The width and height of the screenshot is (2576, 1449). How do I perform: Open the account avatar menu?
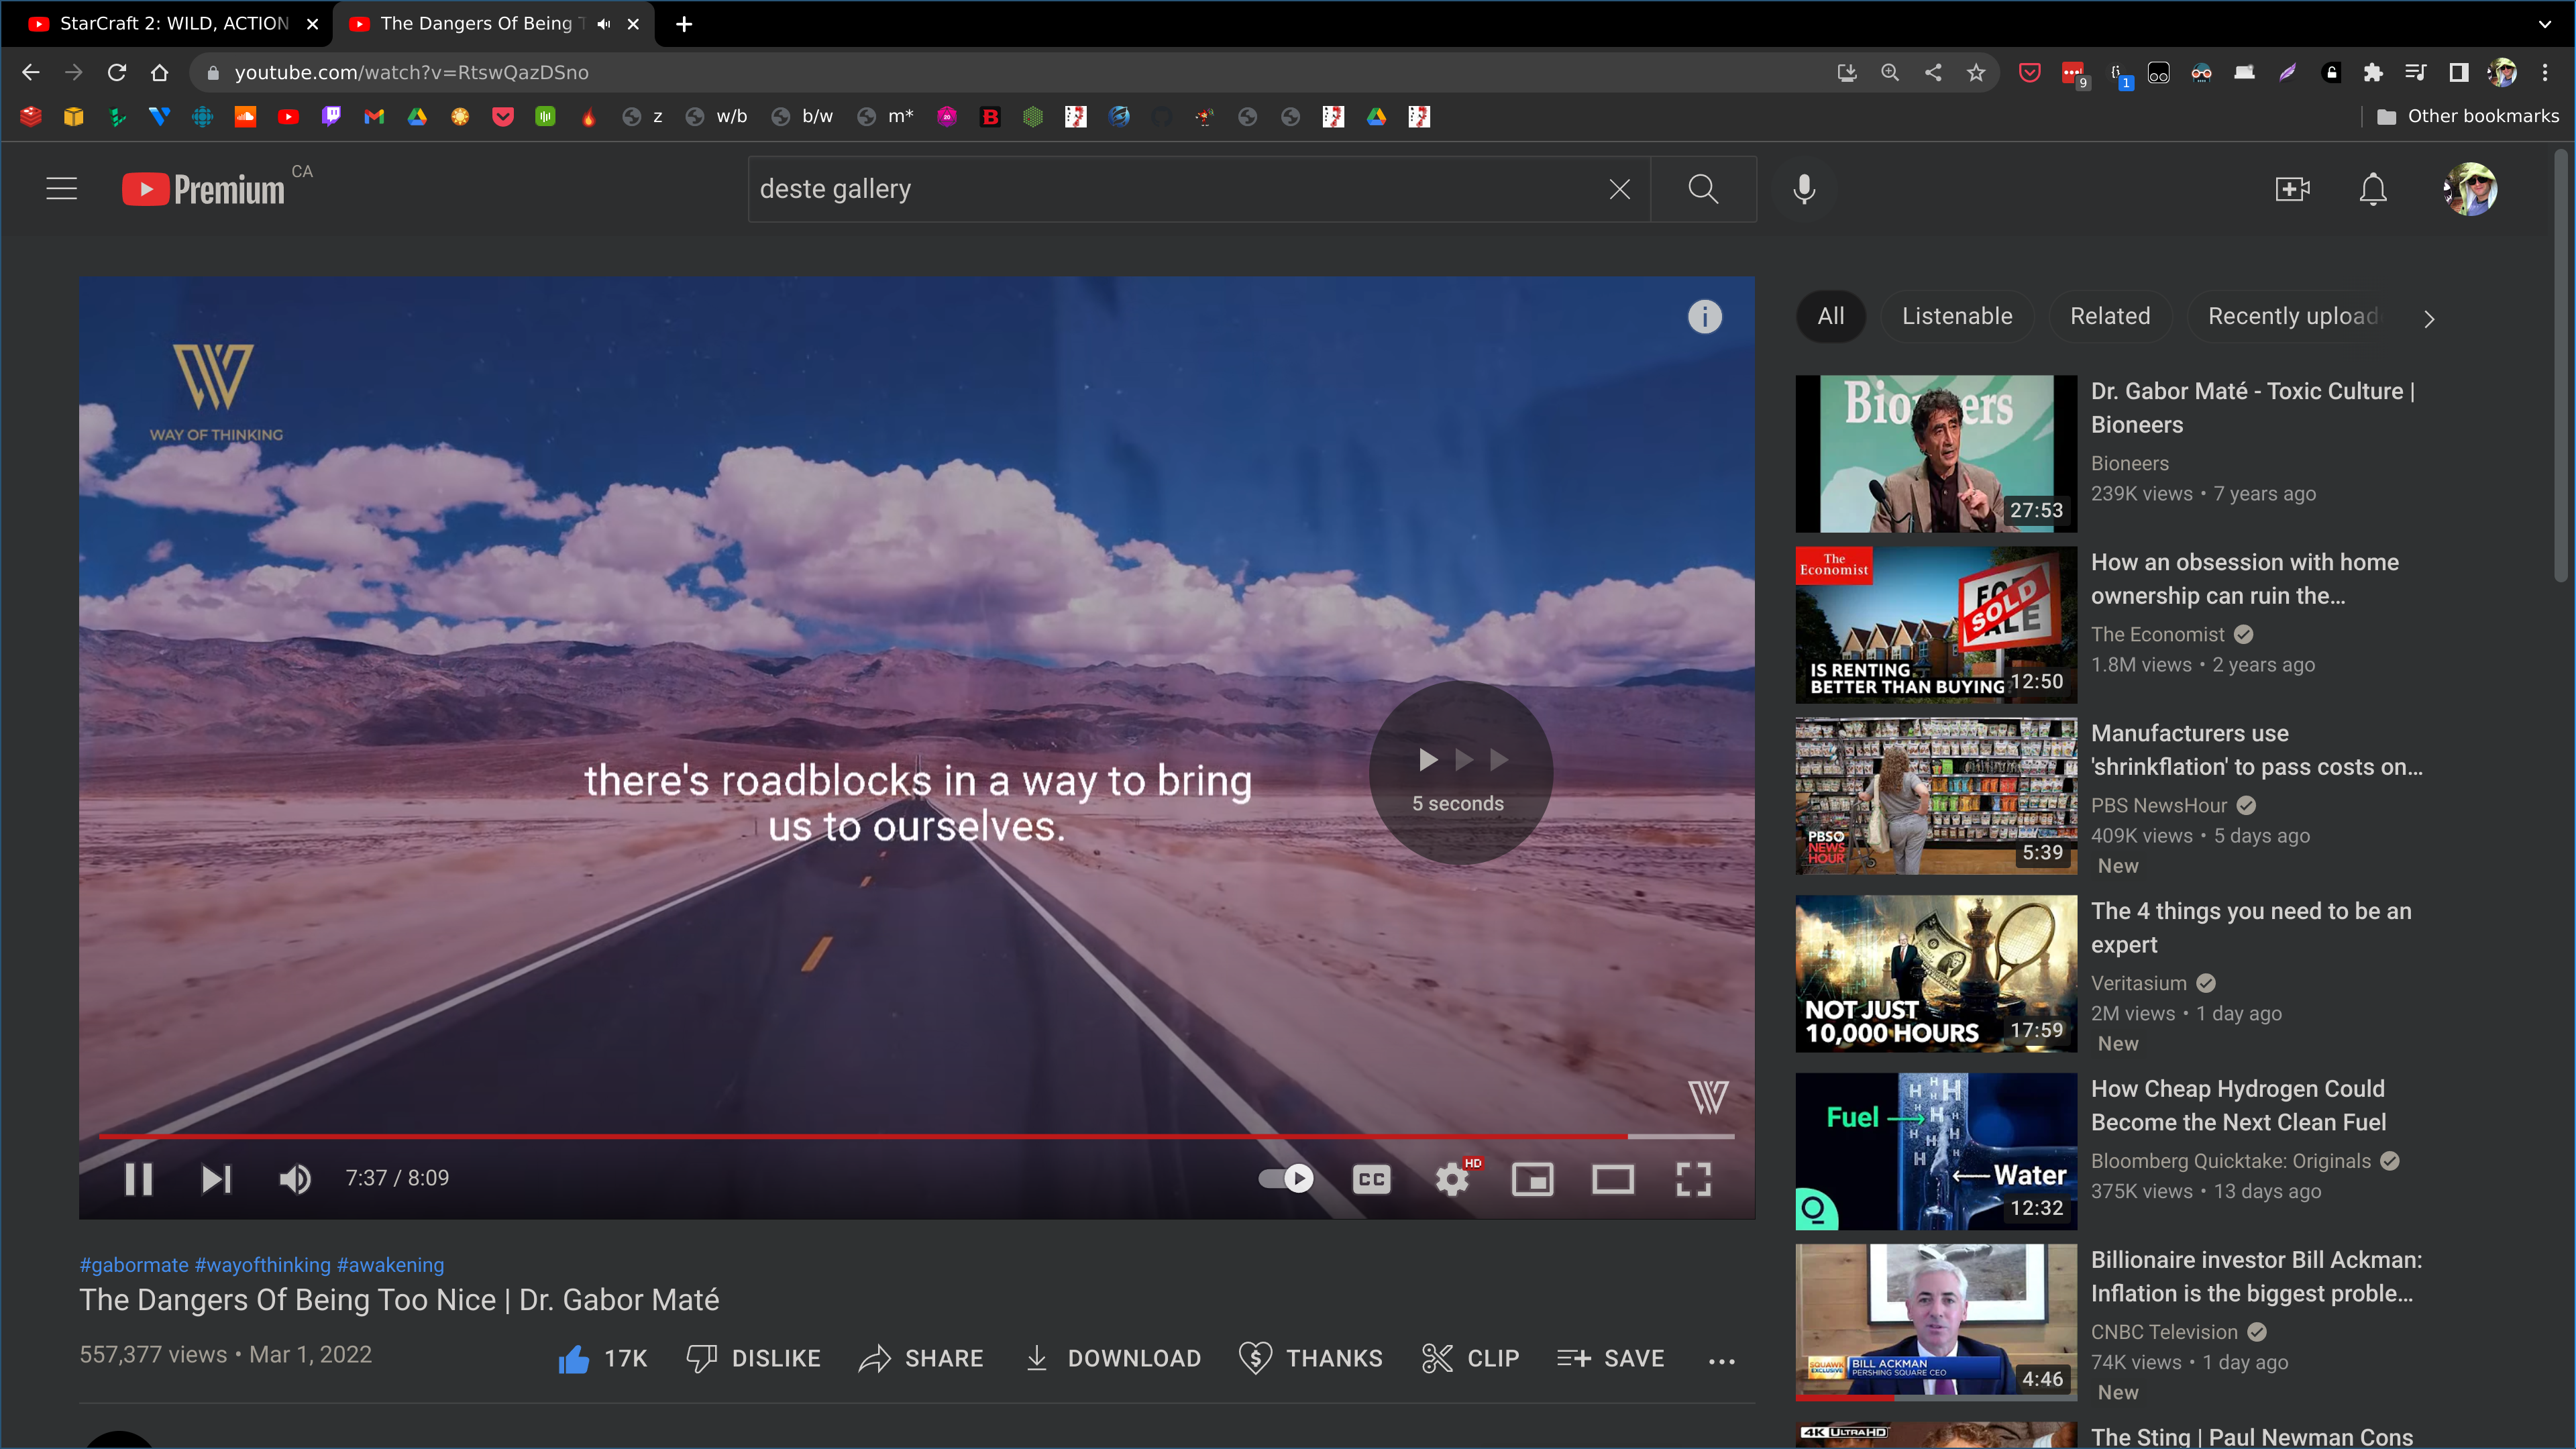click(2470, 189)
